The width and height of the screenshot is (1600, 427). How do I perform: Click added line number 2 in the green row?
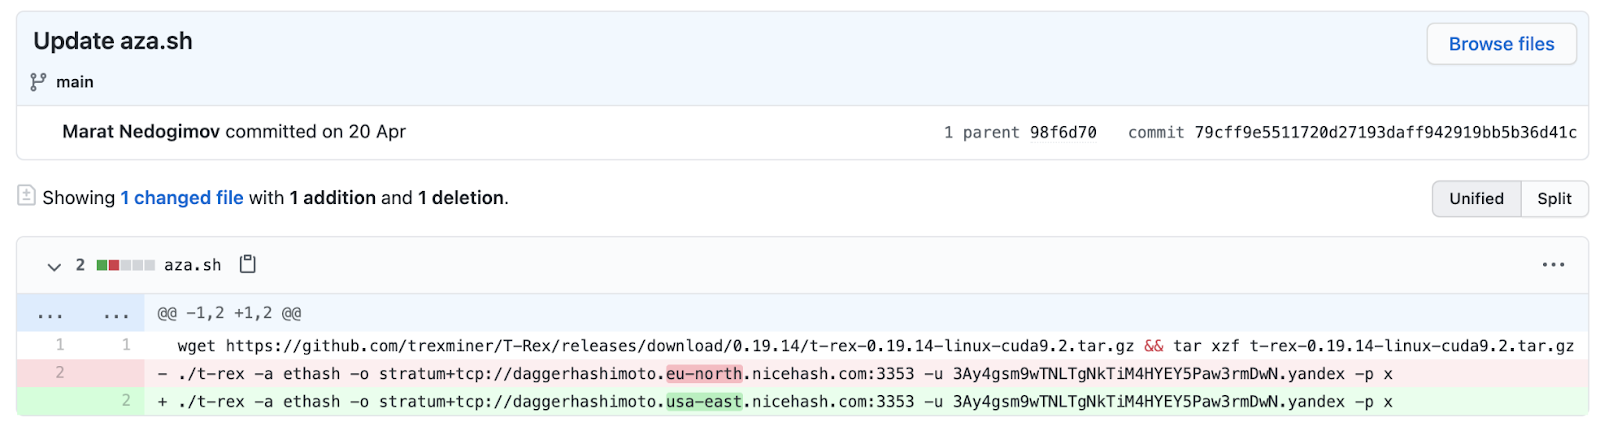pos(126,401)
